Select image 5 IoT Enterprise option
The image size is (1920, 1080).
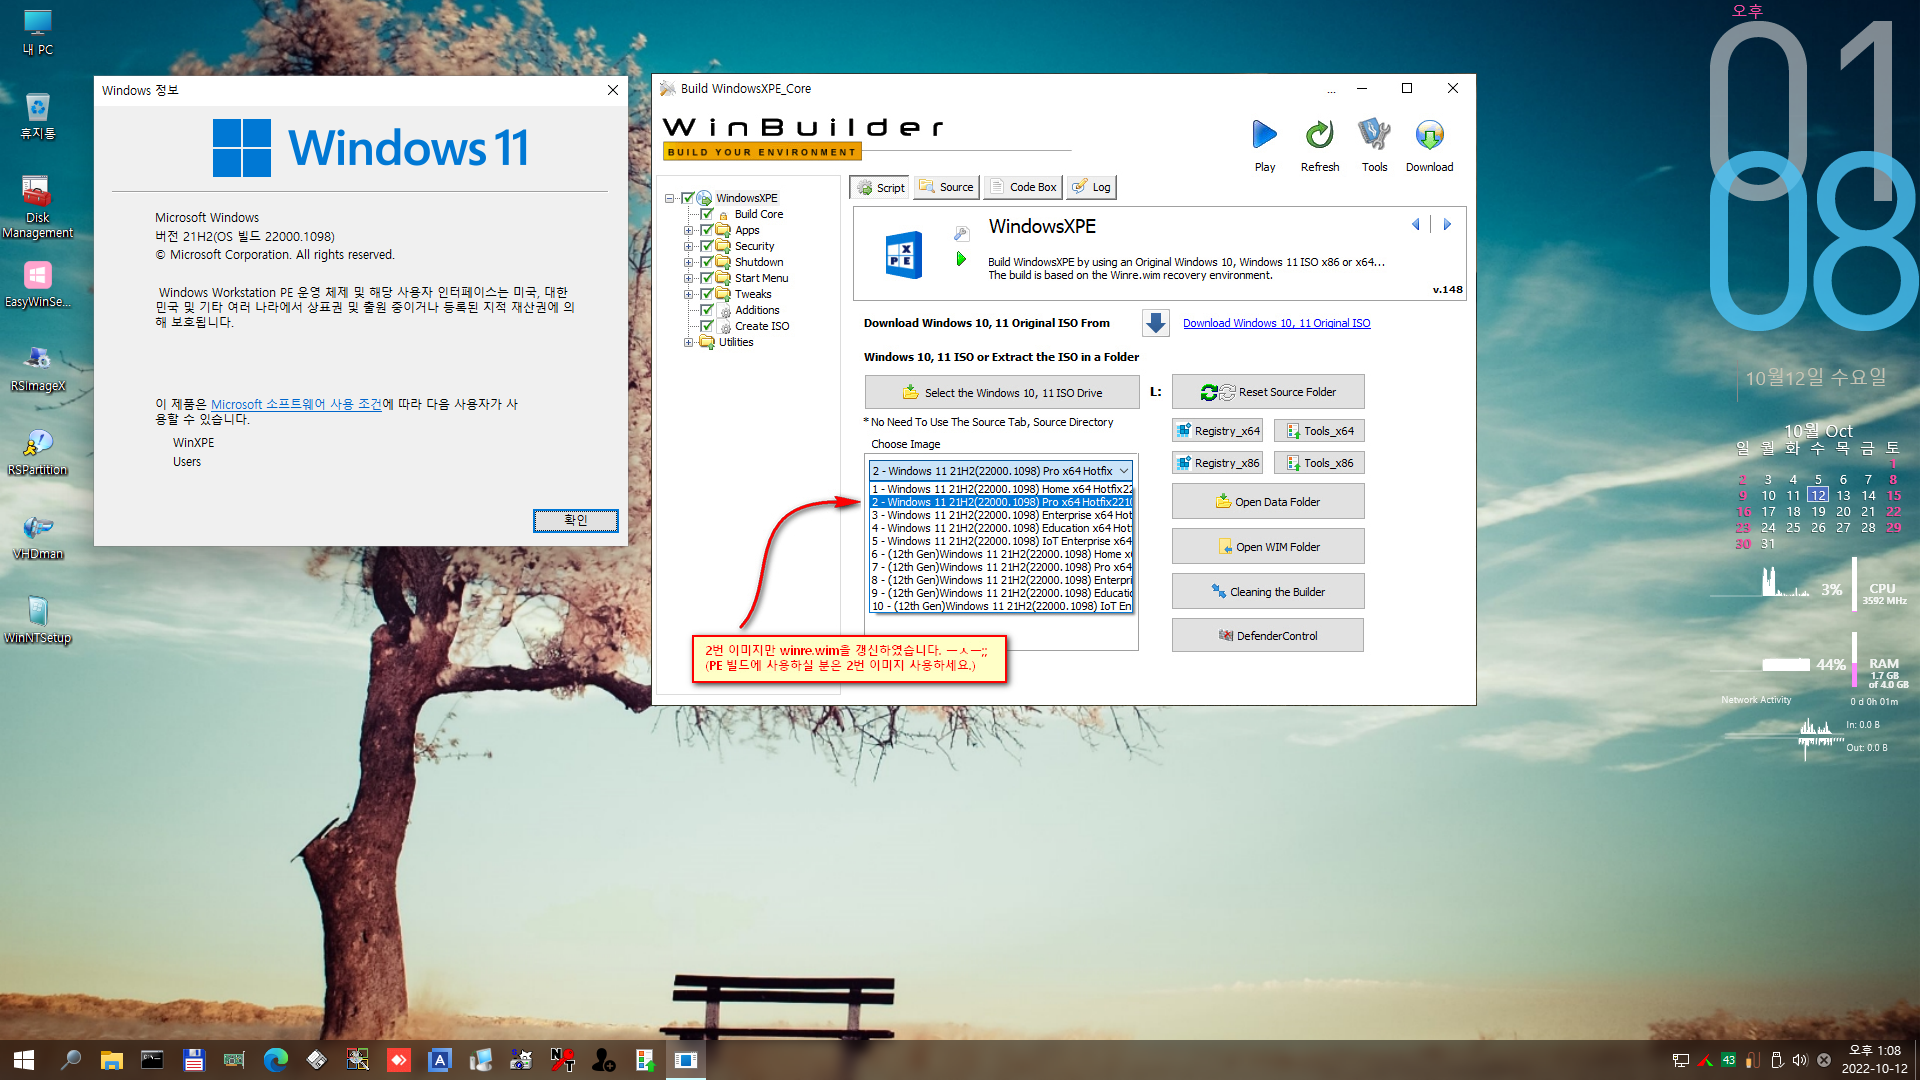pyautogui.click(x=1002, y=541)
